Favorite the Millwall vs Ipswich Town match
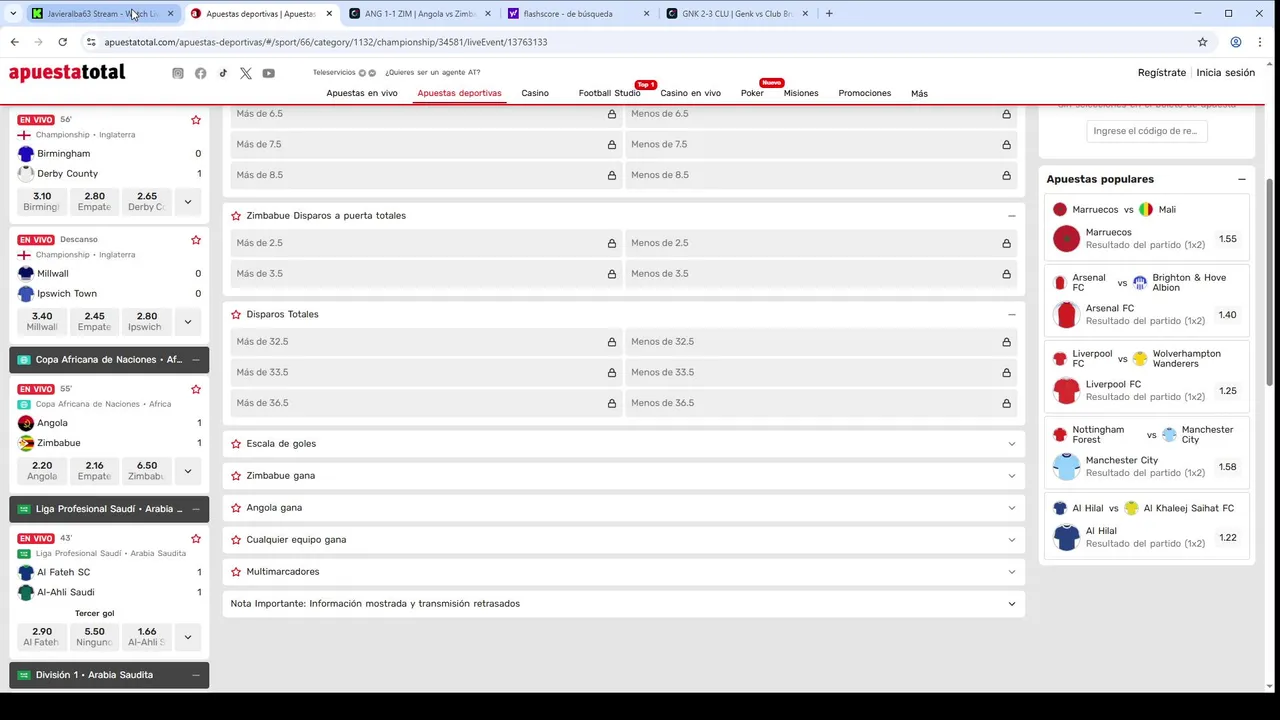The height and width of the screenshot is (720, 1280). (196, 240)
